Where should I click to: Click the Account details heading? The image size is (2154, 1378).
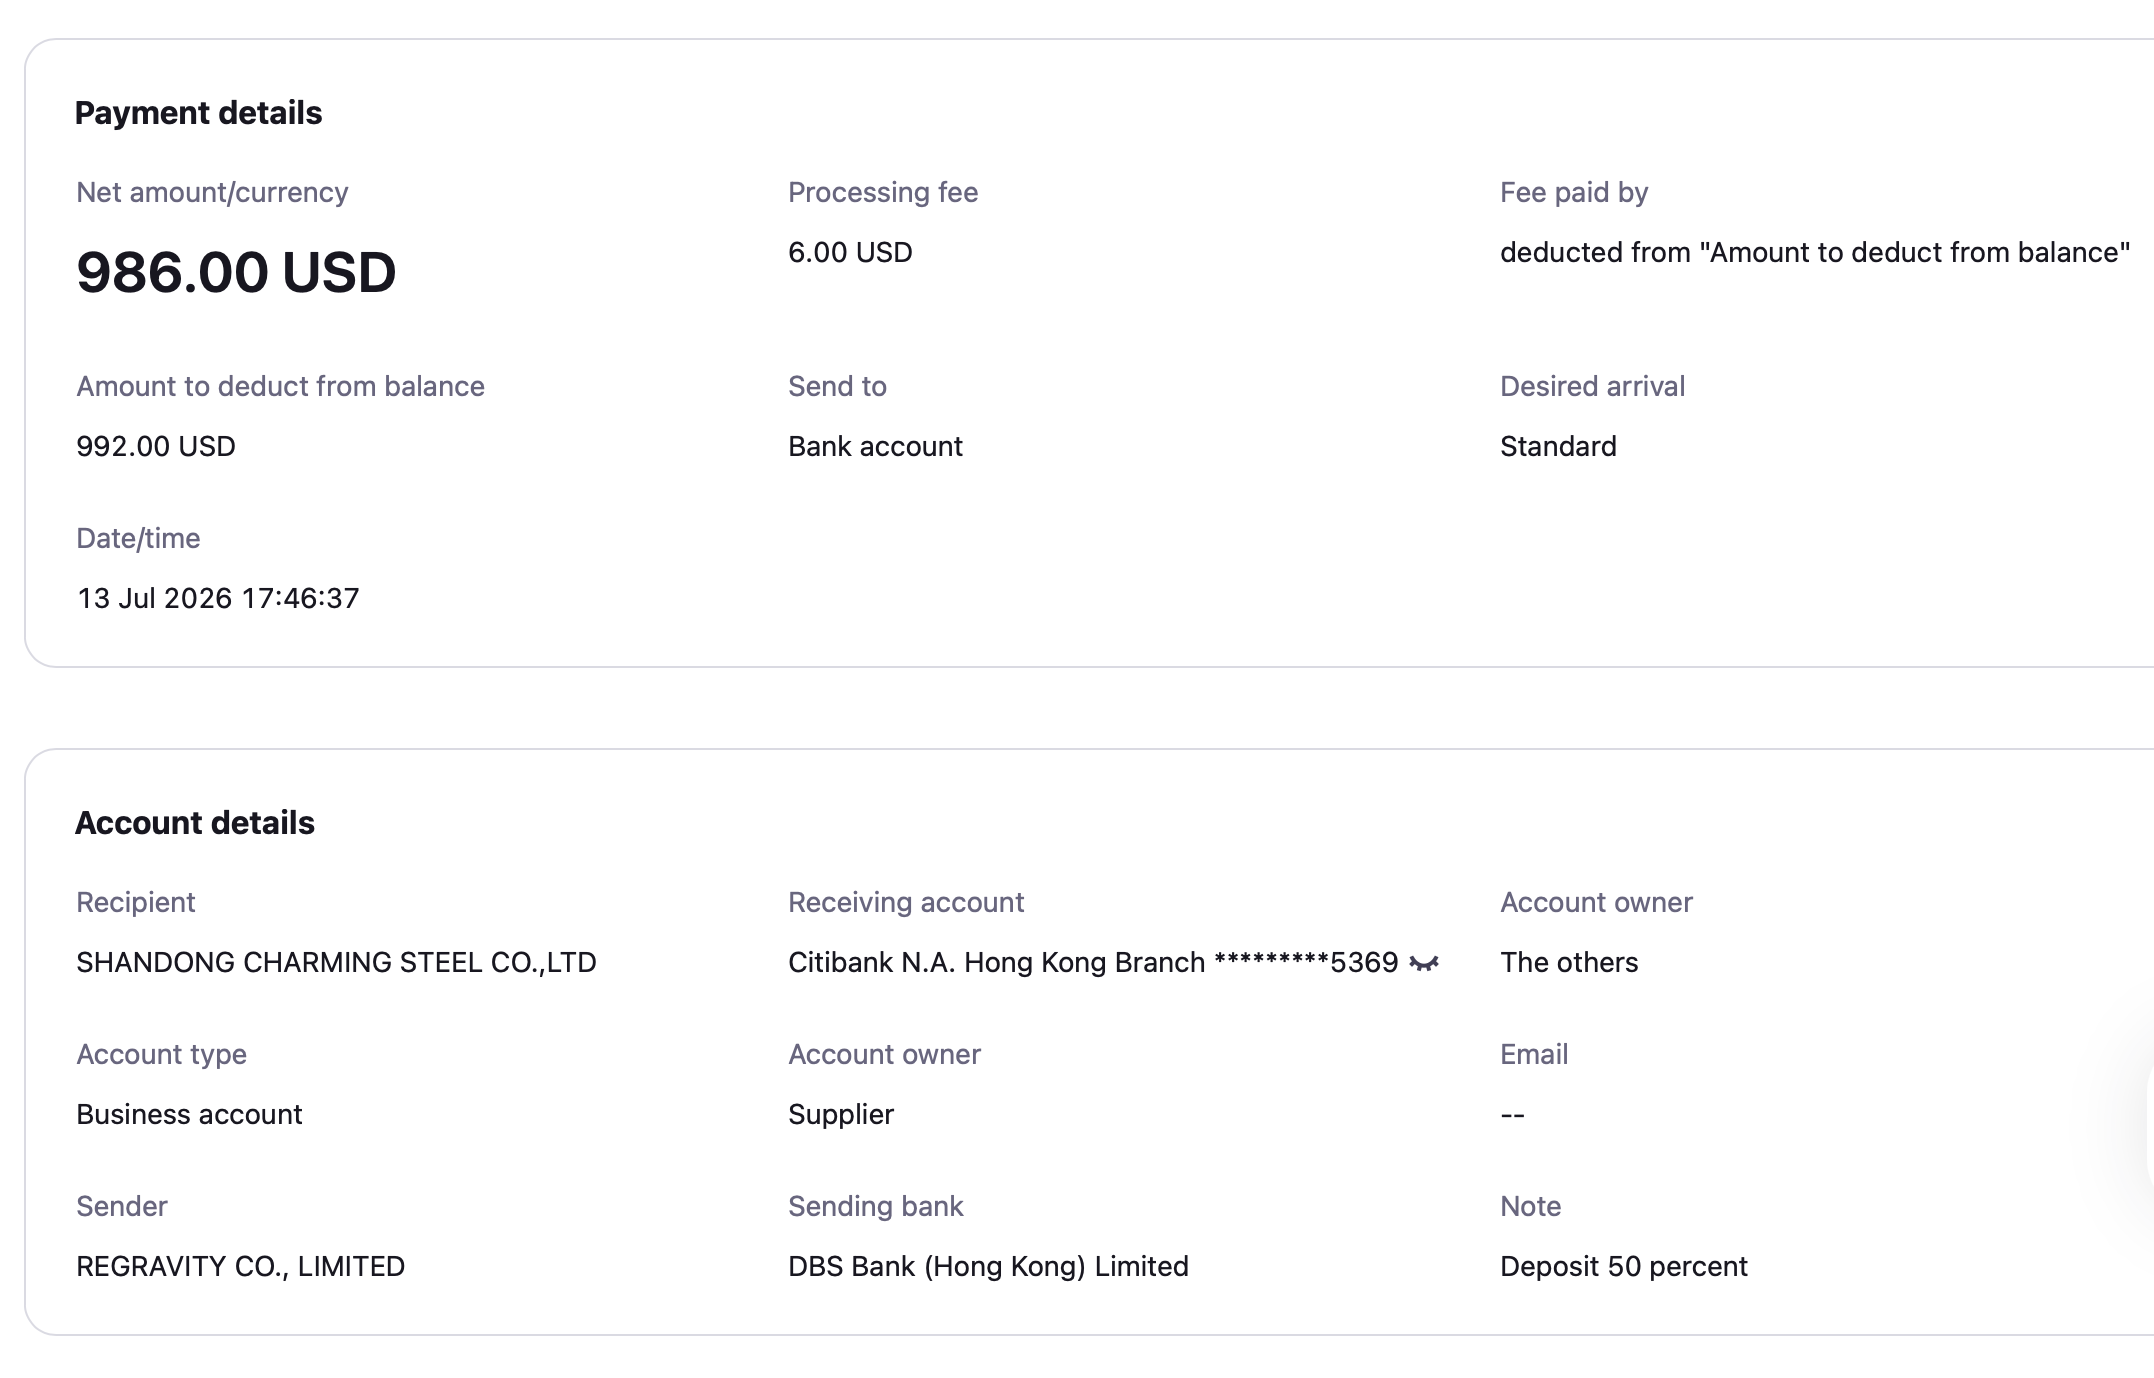pos(195,823)
